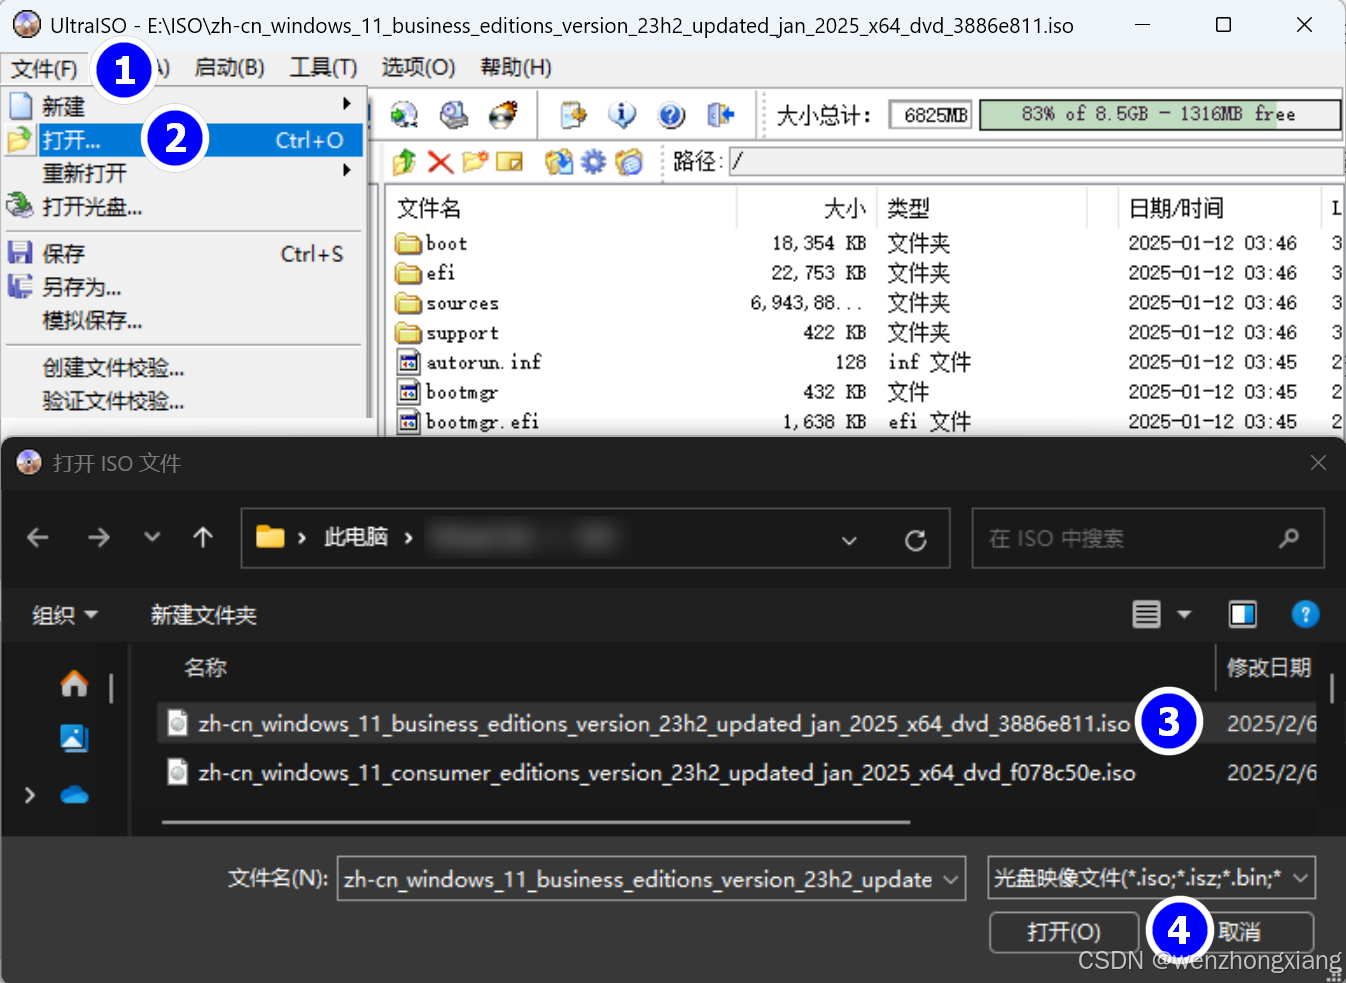Click the blue info icon in UltraISO toolbar
Screen dimensions: 1346x983
622,116
